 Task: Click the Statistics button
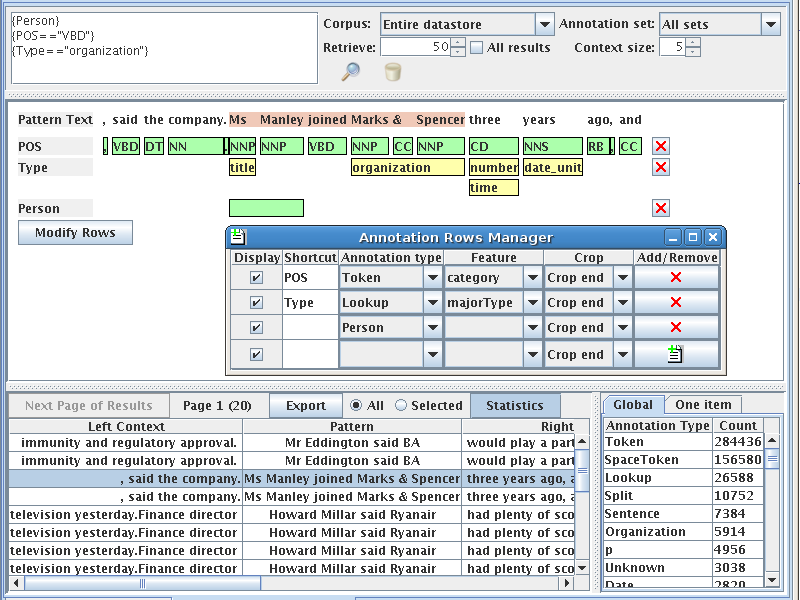click(515, 406)
